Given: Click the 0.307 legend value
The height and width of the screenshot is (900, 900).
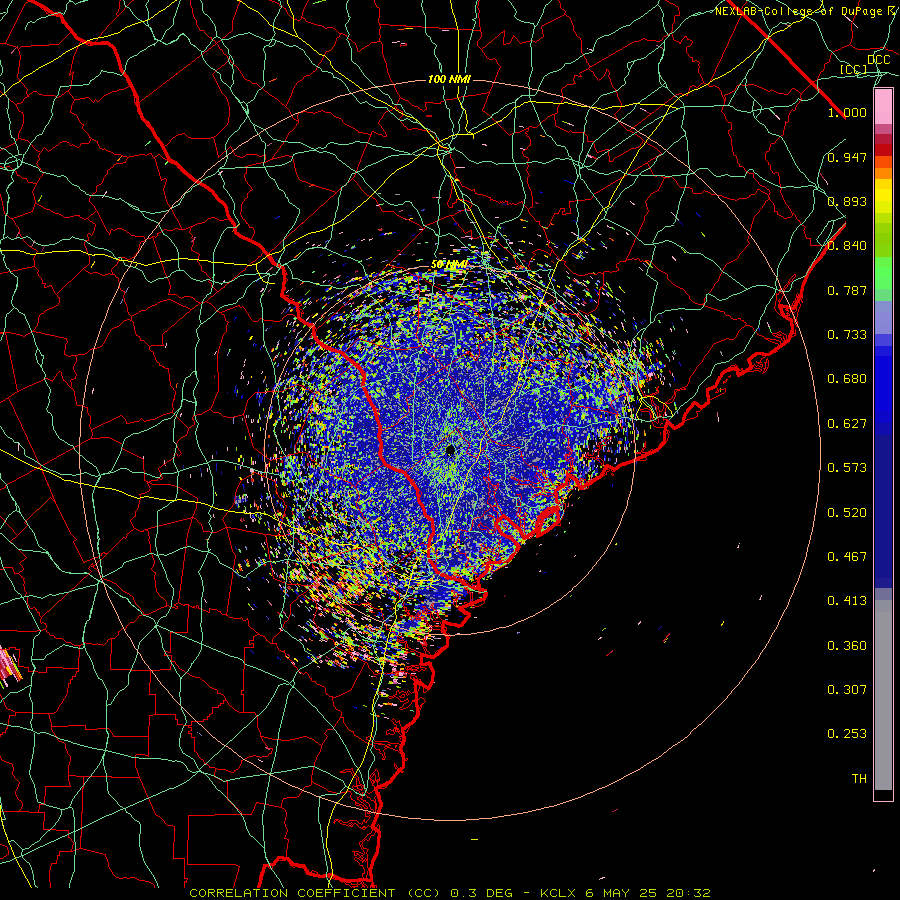Looking at the screenshot, I should point(847,690).
